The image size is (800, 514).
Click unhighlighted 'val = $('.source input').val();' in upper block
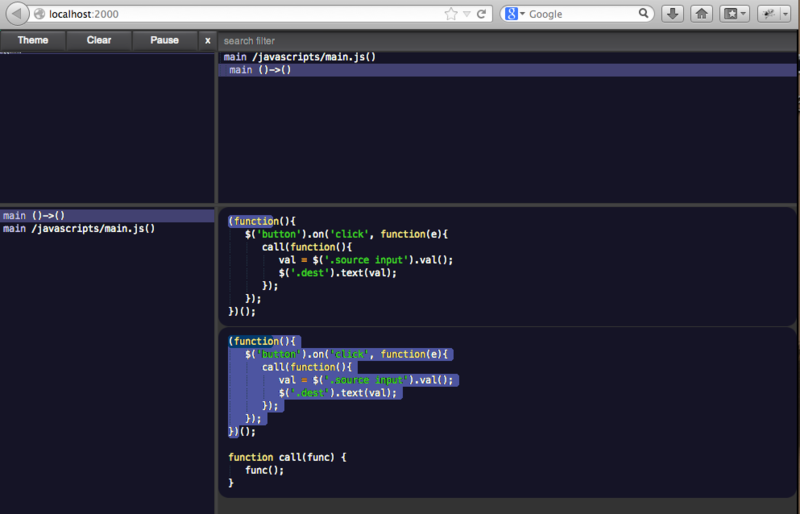pyautogui.click(x=366, y=260)
